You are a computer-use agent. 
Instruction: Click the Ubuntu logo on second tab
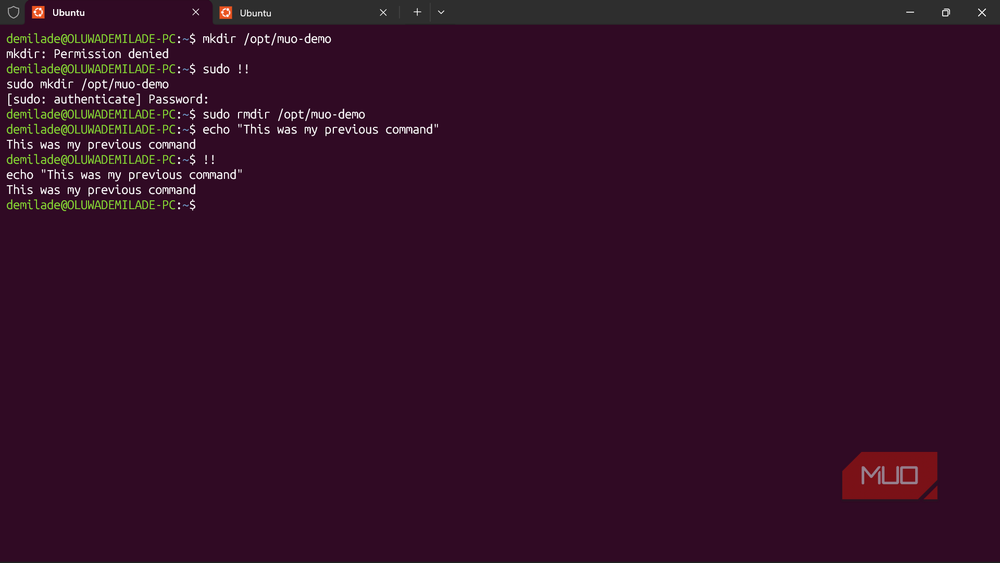click(226, 12)
